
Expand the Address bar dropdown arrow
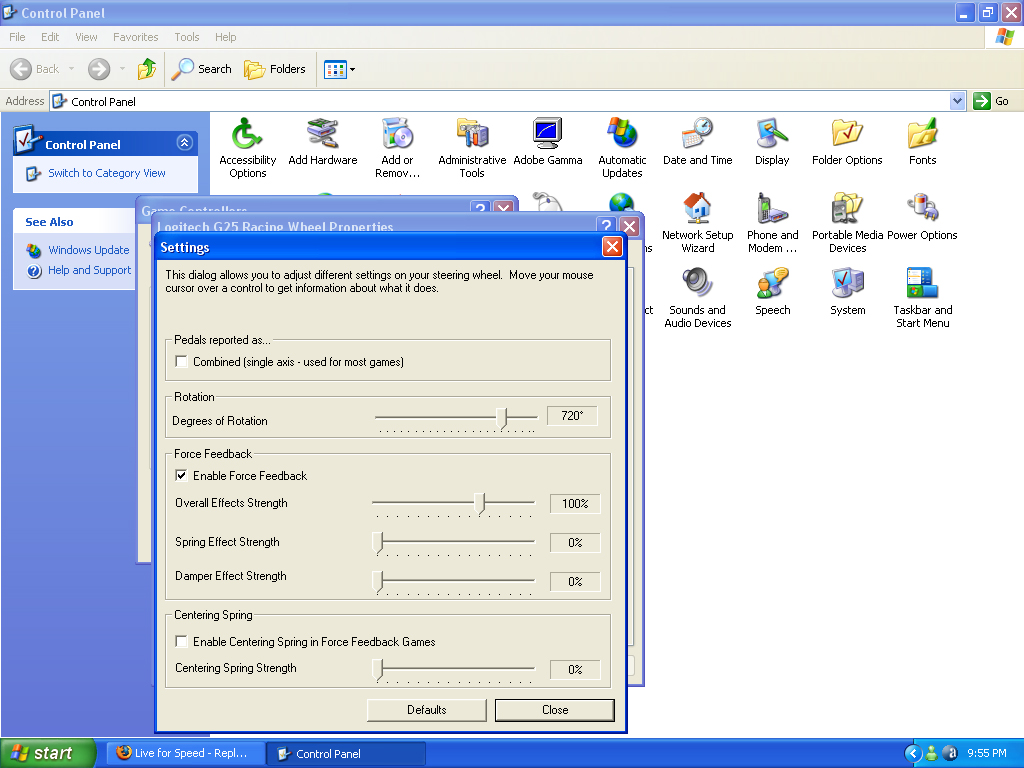coord(957,101)
